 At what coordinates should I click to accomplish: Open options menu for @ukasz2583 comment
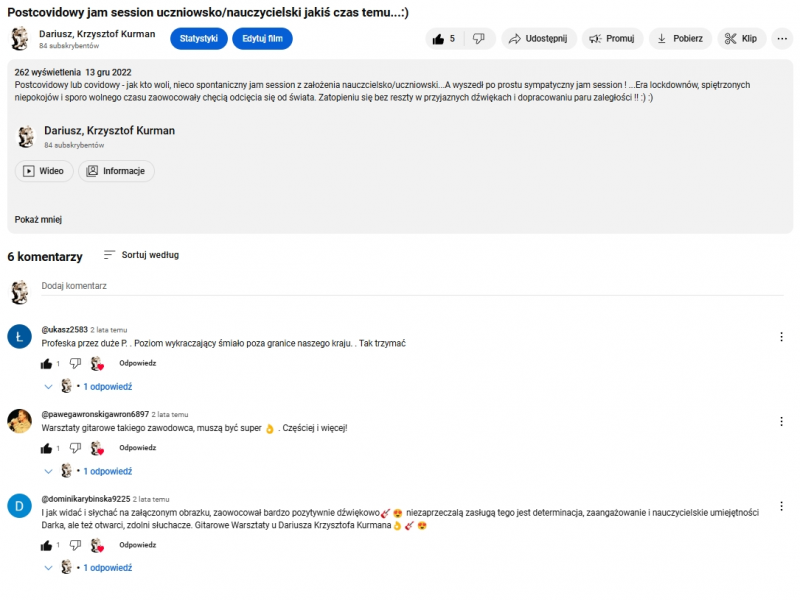click(781, 337)
